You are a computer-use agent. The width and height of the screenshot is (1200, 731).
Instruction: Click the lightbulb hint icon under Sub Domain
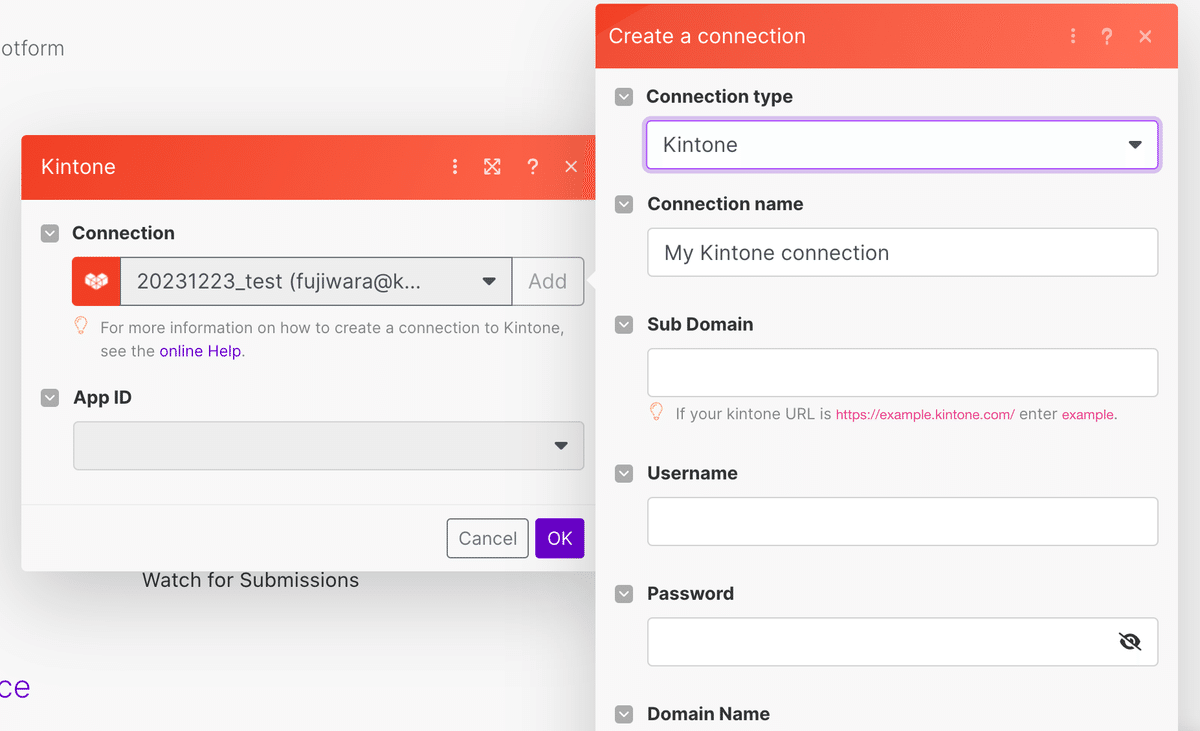coord(657,411)
